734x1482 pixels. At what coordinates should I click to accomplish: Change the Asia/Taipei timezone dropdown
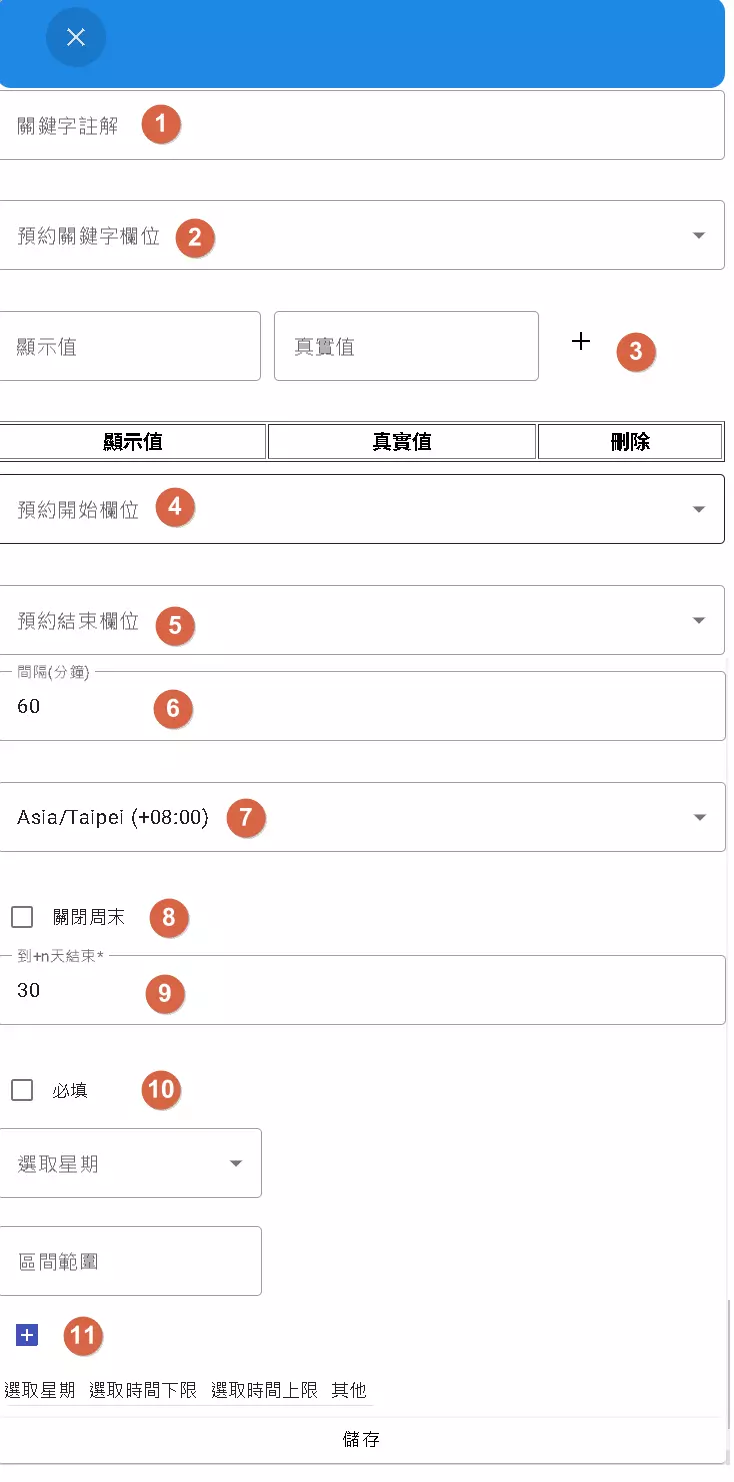pos(360,817)
